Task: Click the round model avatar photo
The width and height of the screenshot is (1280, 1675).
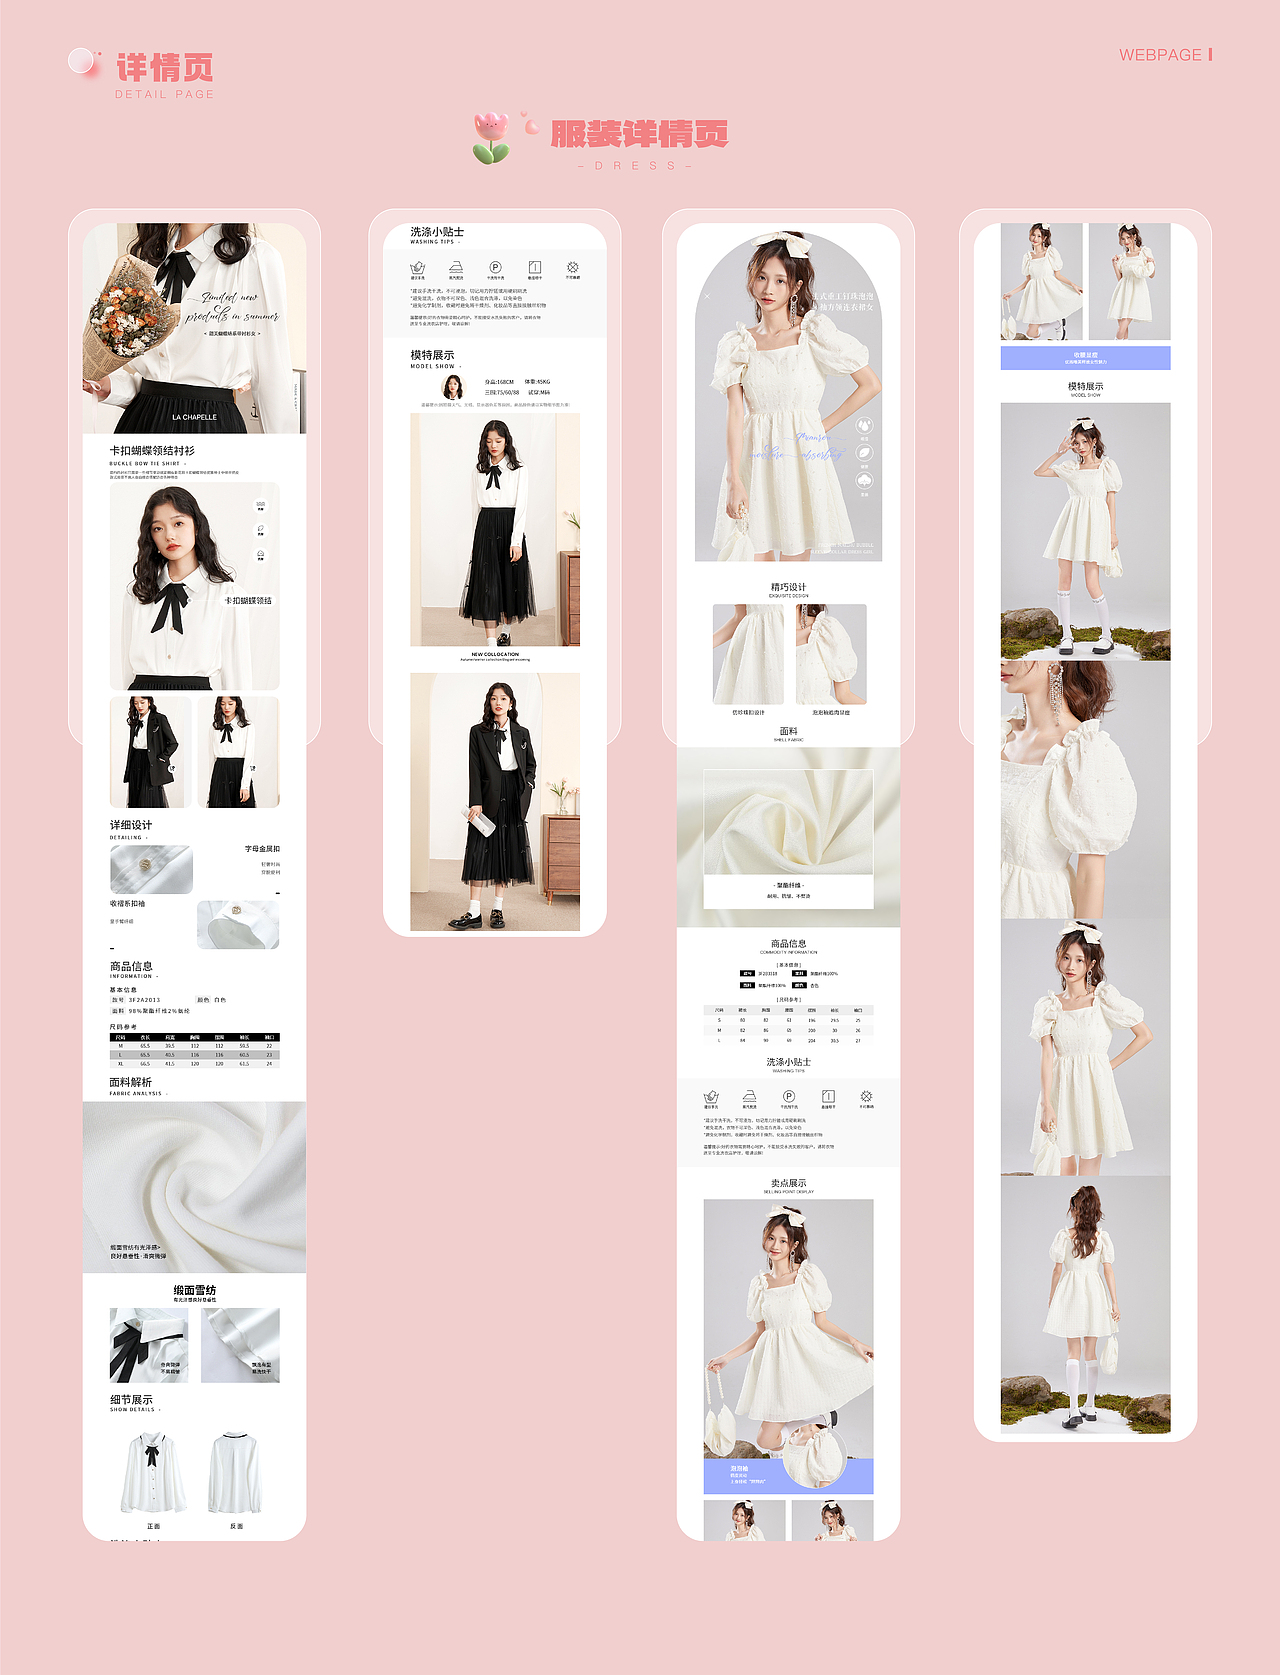Action: (454, 387)
